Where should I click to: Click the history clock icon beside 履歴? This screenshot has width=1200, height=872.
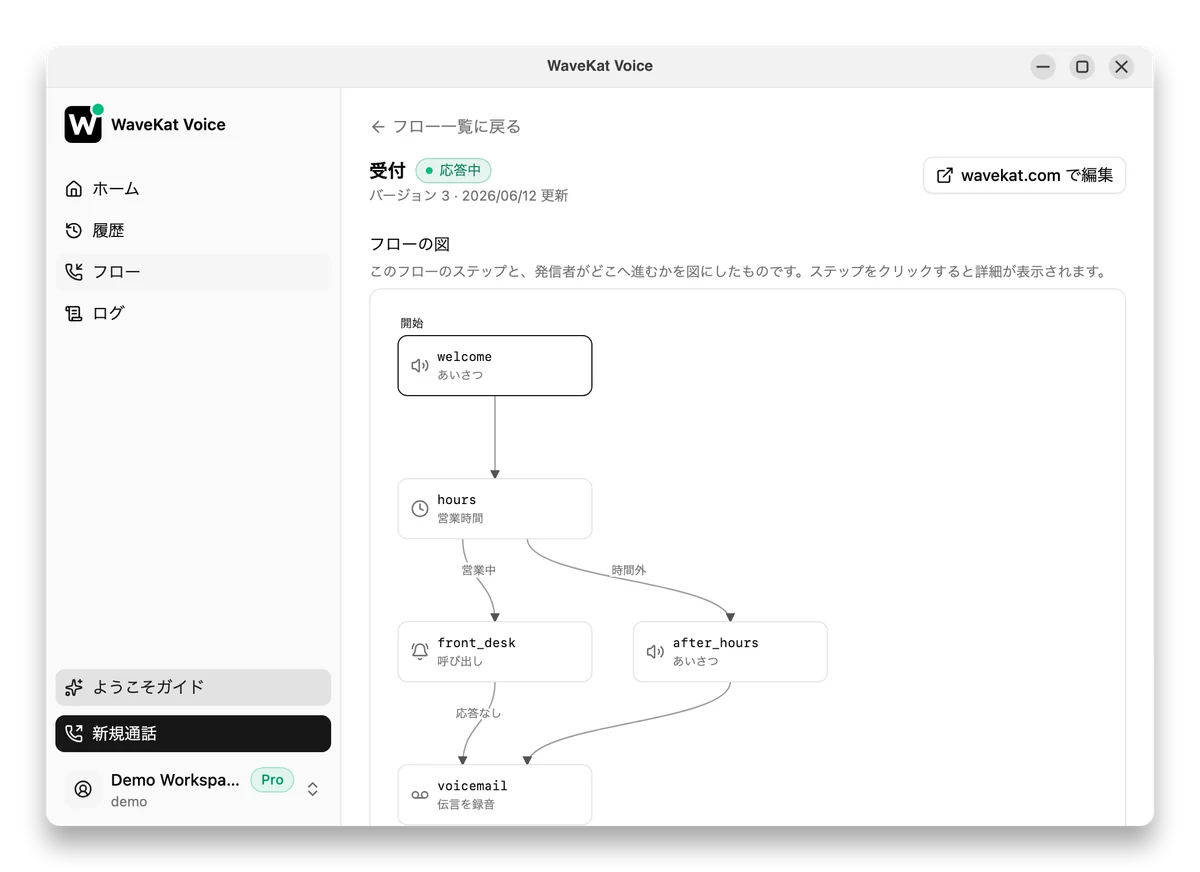74,230
